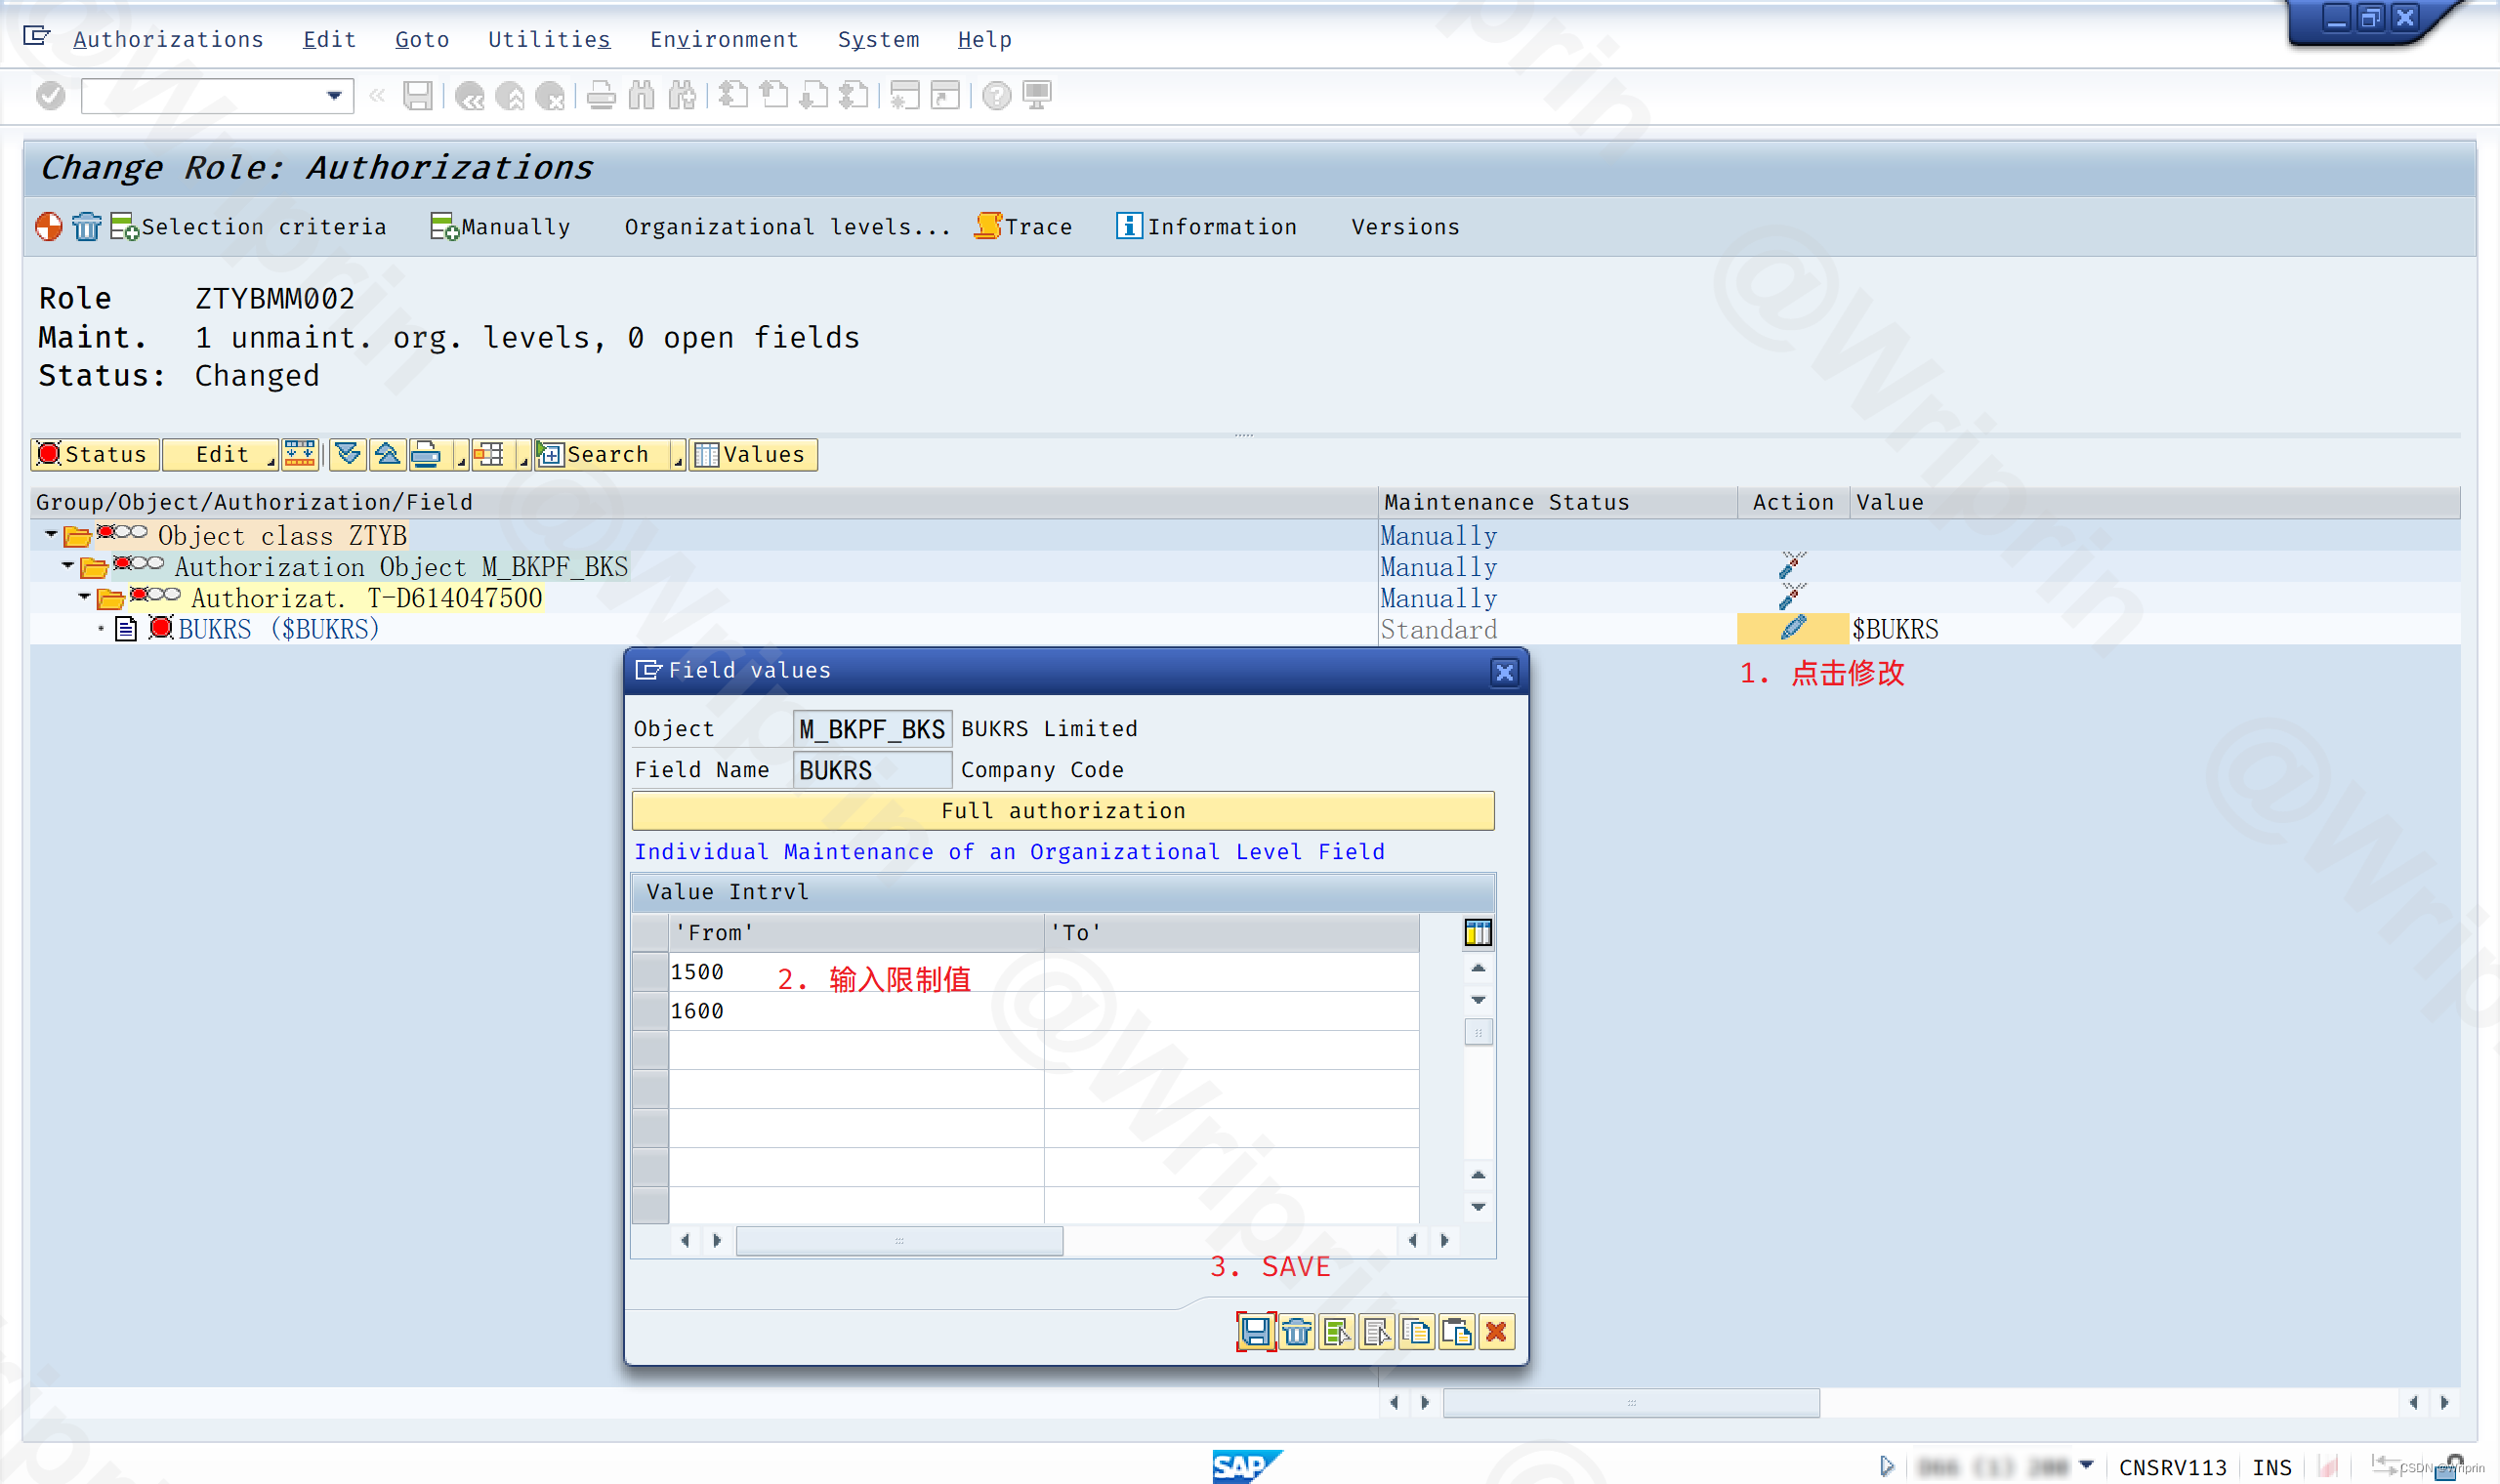2500x1484 pixels.
Task: Toggle the status light on Object class ZTYB
Action: tap(107, 536)
